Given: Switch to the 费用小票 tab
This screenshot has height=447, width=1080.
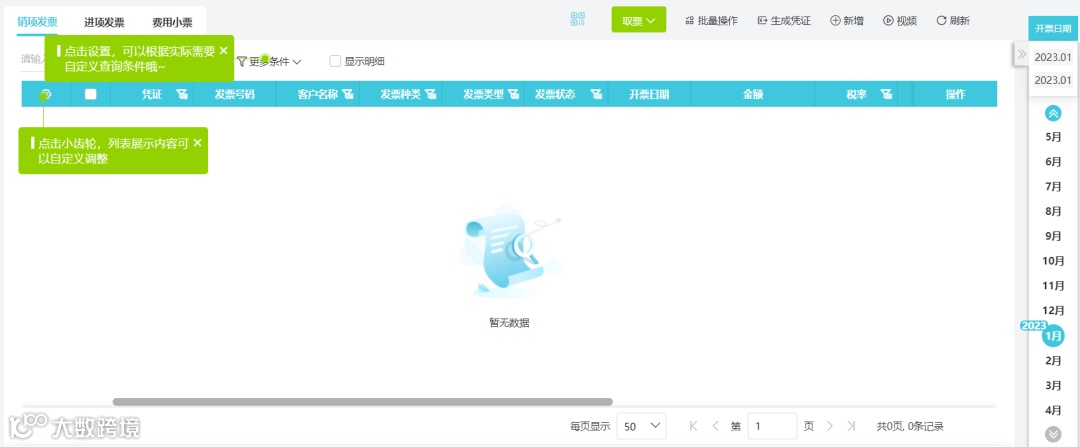Looking at the screenshot, I should tap(172, 22).
